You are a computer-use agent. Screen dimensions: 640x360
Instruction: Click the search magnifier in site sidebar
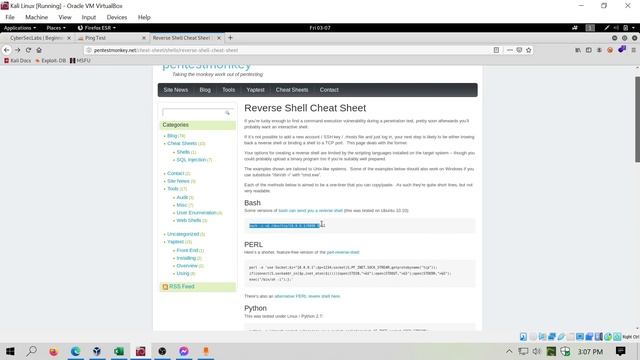pyautogui.click(x=227, y=112)
